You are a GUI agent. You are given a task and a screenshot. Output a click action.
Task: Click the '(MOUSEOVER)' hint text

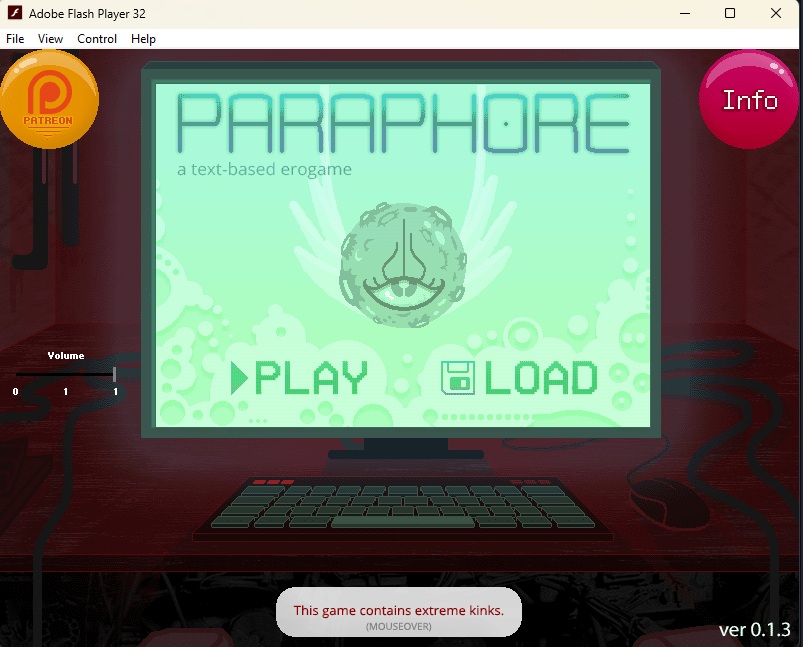(x=398, y=627)
